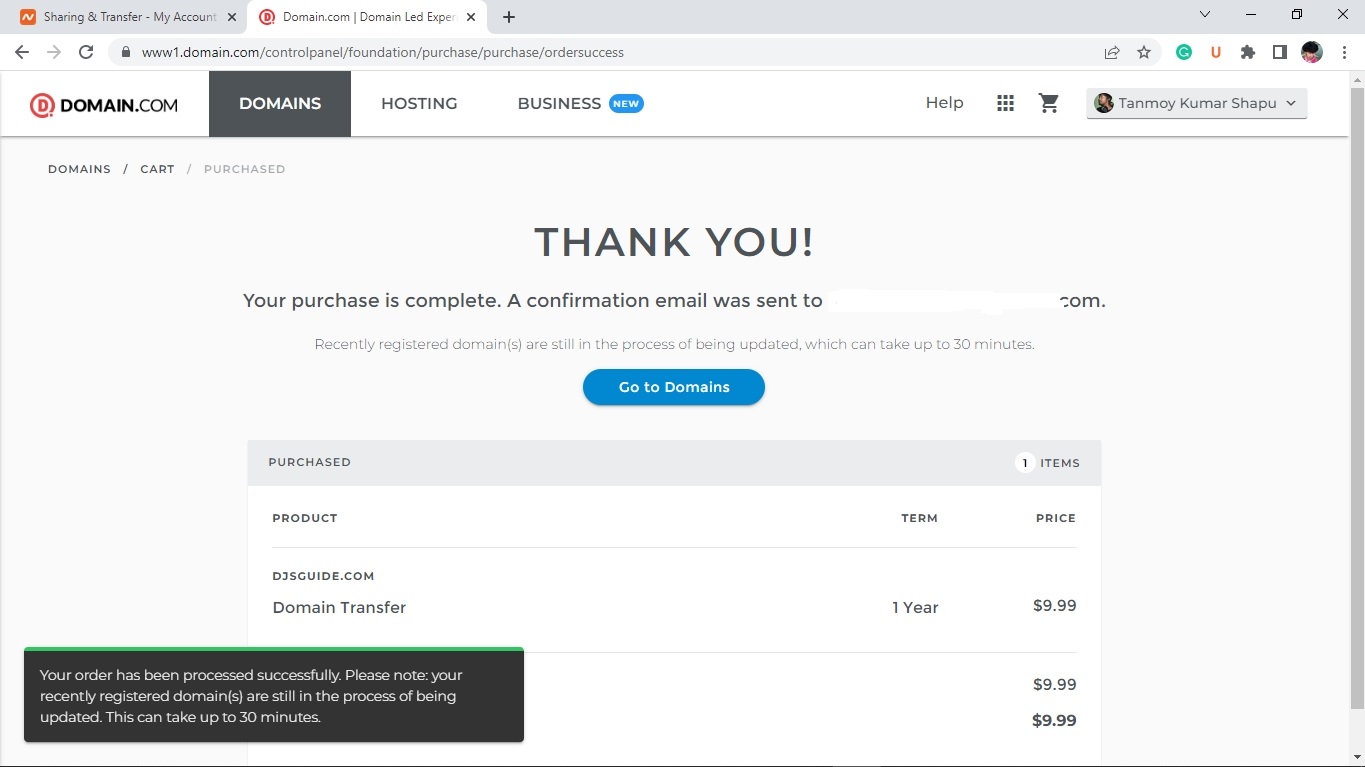Open the Extensions puzzle icon

click(x=1248, y=52)
